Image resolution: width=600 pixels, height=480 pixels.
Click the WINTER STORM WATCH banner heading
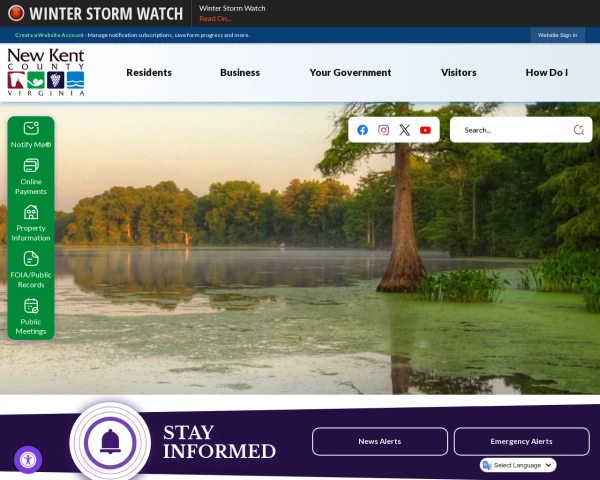coord(106,13)
